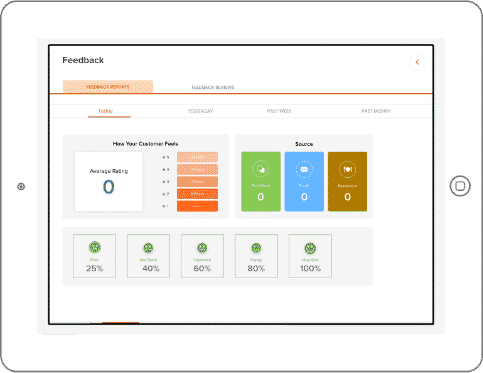
Task: Click the 25% rating face icon
Action: point(95,247)
